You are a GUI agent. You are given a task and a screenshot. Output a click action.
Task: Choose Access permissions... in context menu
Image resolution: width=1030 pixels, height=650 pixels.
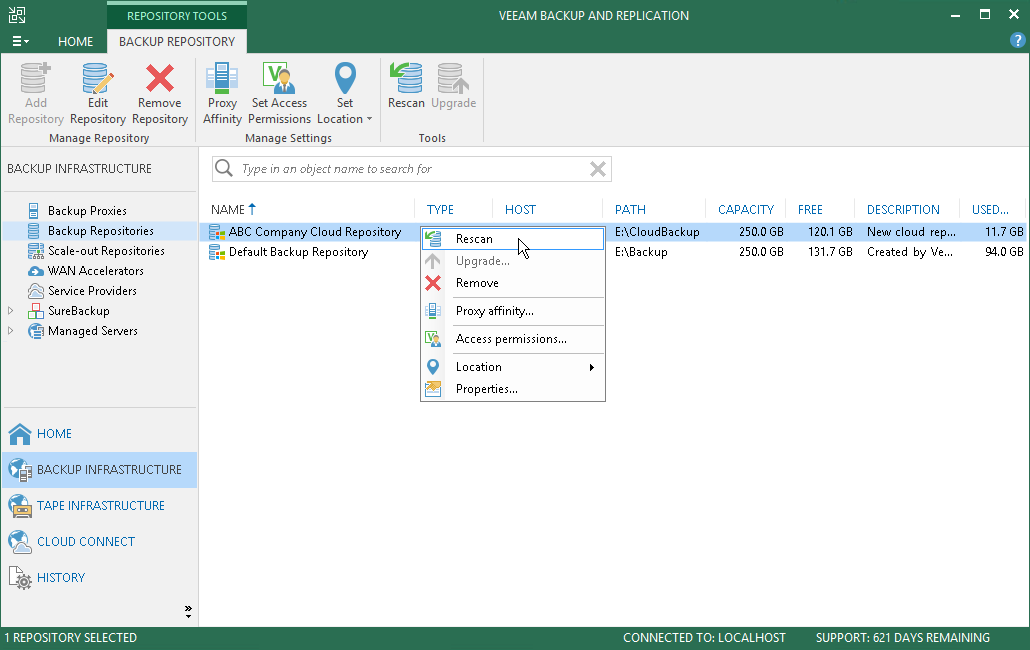pyautogui.click(x=512, y=339)
